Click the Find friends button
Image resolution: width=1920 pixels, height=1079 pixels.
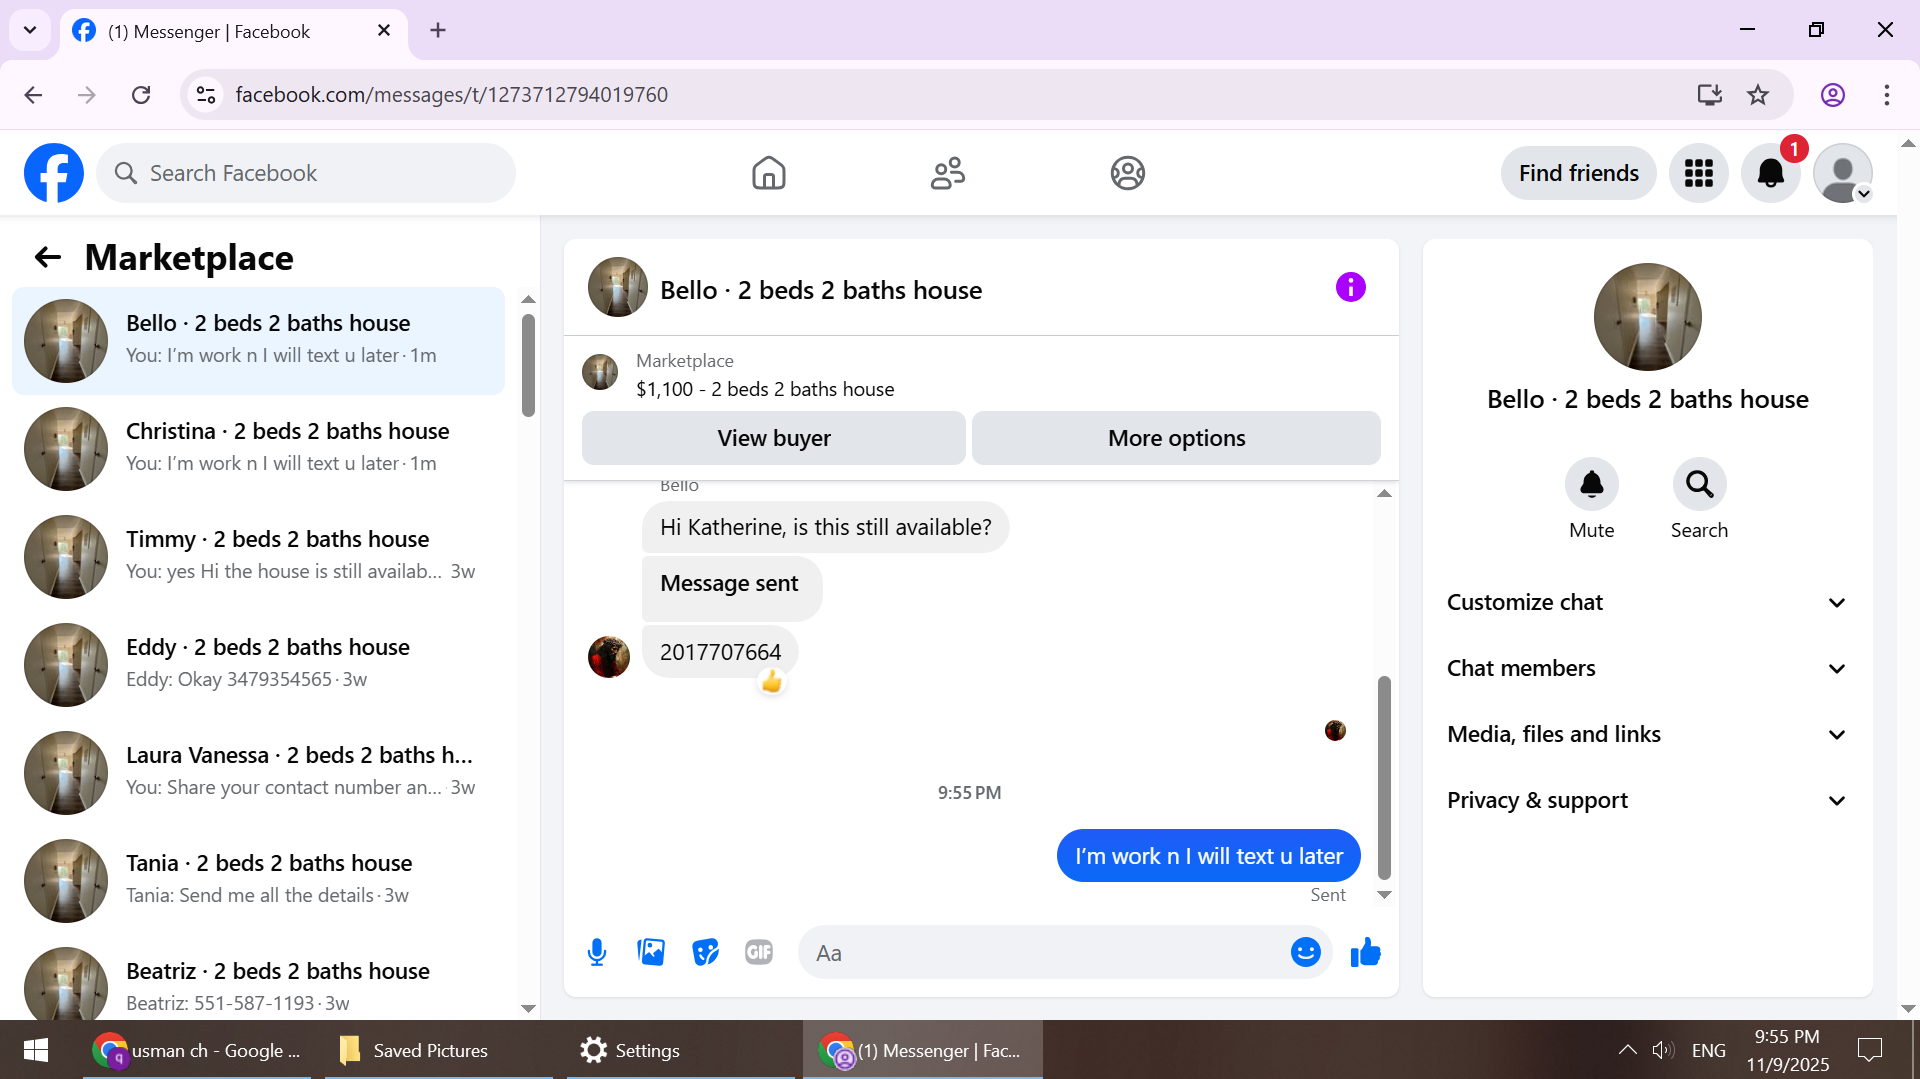1578,173
